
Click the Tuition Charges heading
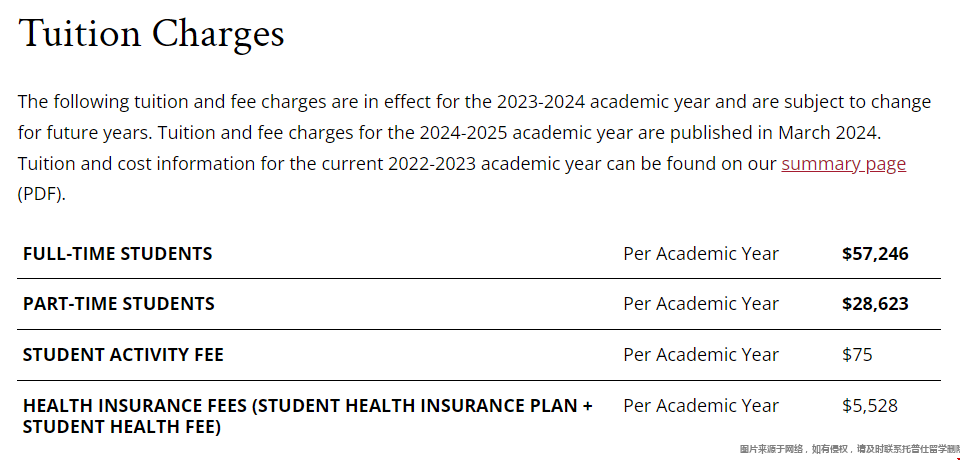pos(152,34)
